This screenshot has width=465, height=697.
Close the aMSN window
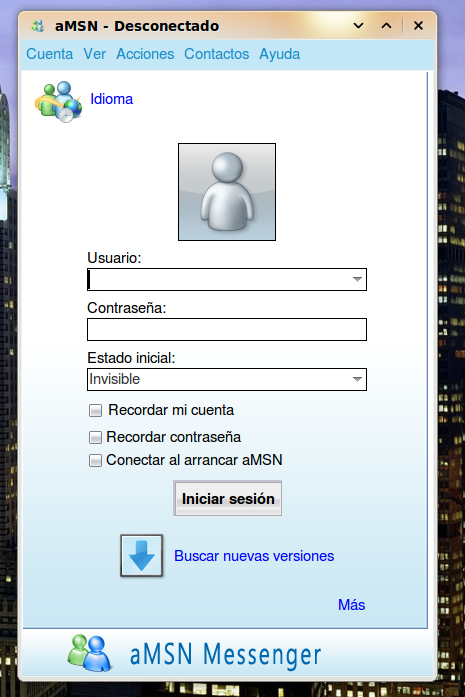418,26
